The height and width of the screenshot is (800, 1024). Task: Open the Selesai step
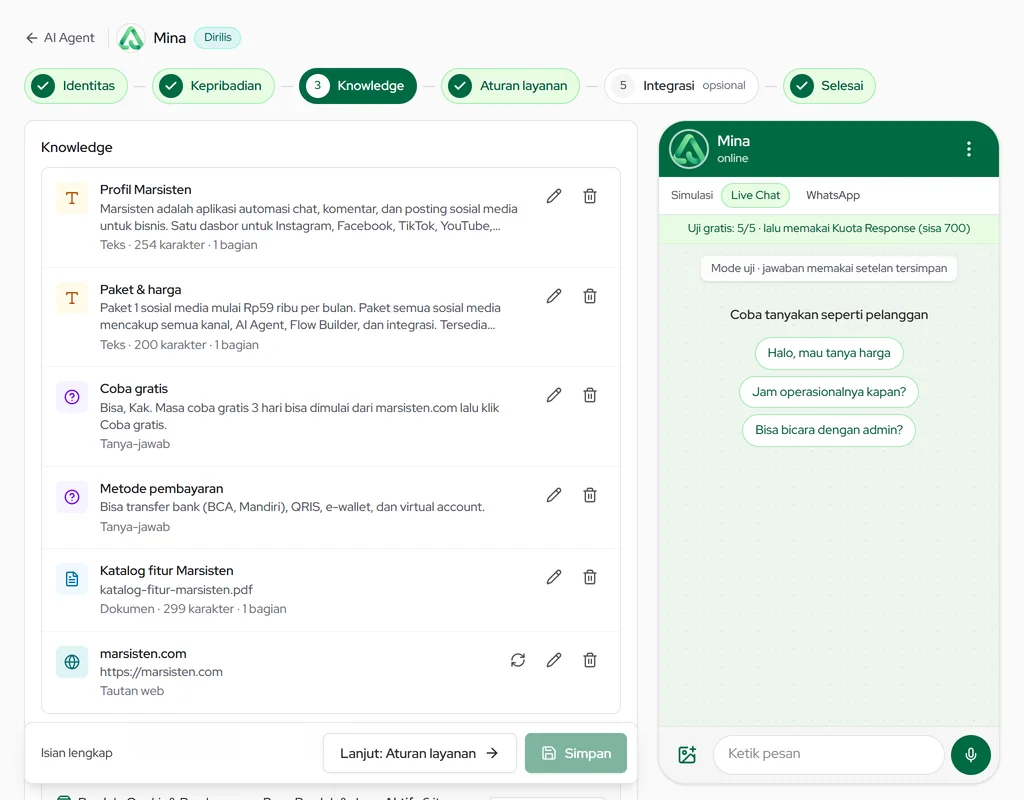(829, 86)
